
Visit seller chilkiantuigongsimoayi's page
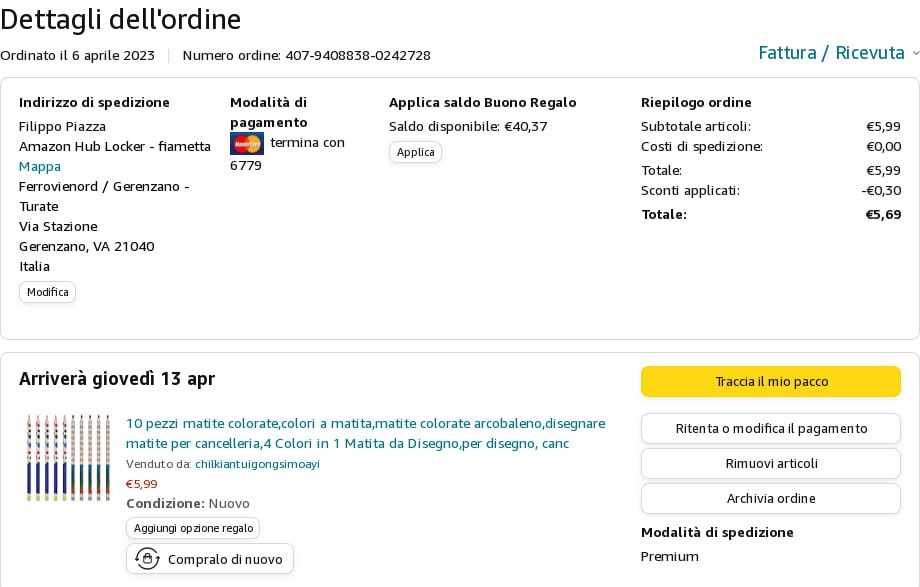coord(257,464)
